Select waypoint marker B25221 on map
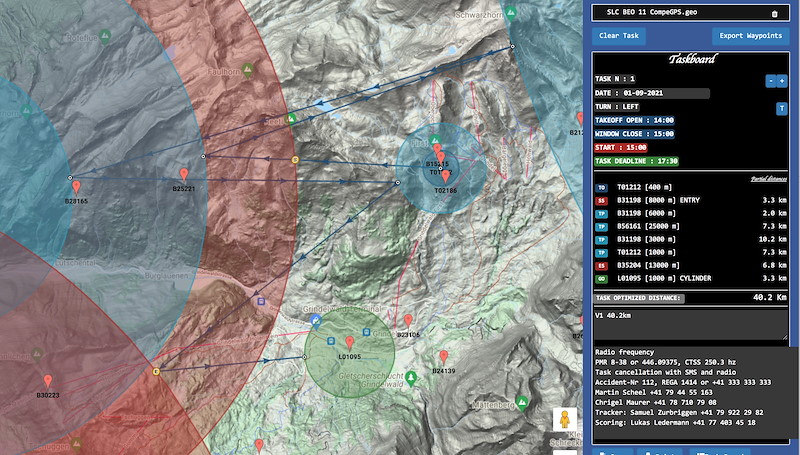This screenshot has width=800, height=455. pyautogui.click(x=183, y=175)
